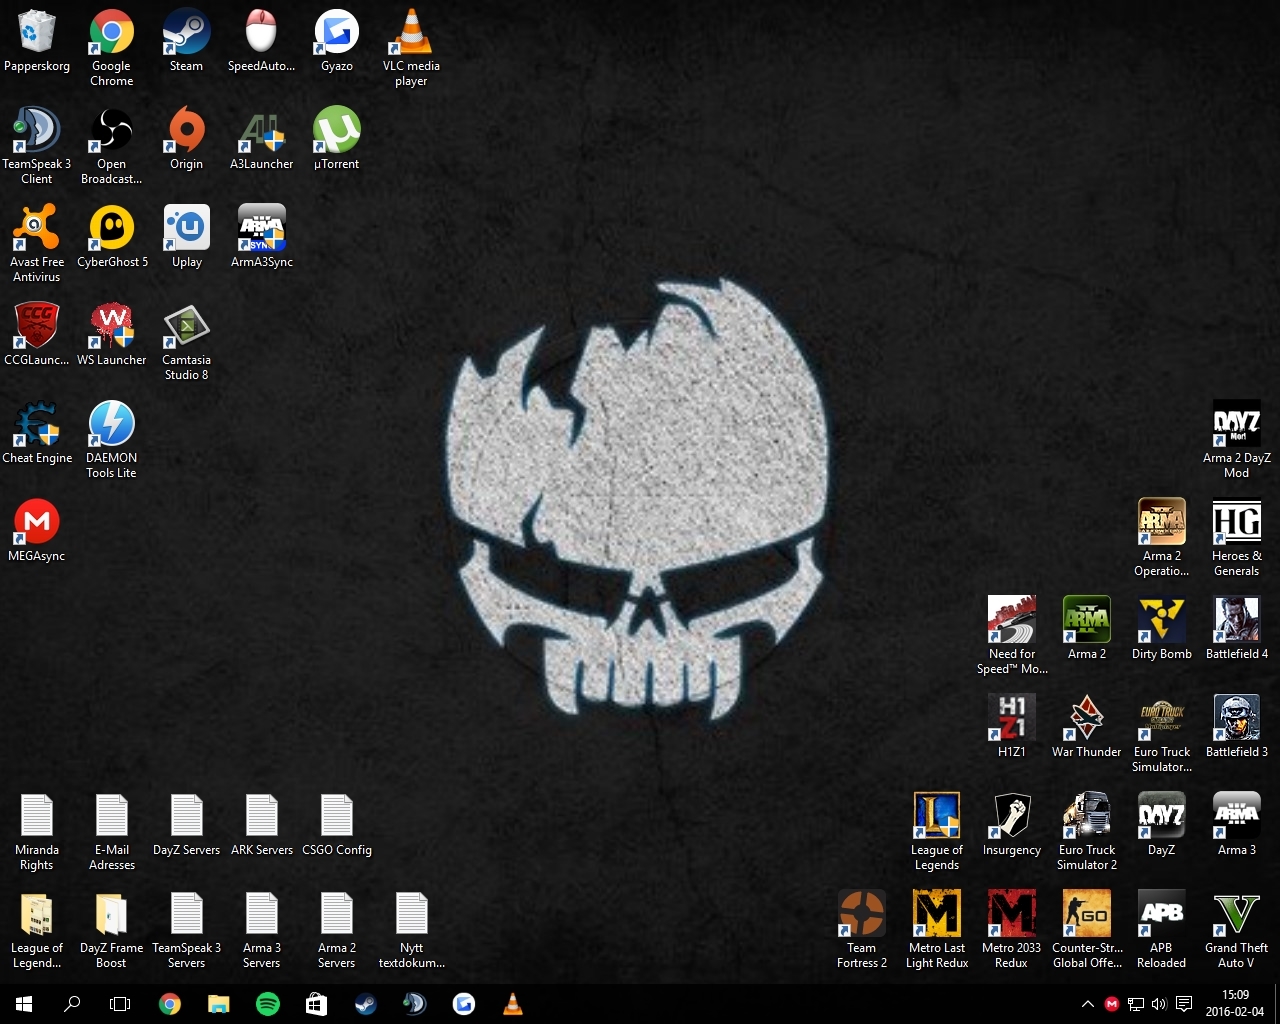The width and height of the screenshot is (1280, 1024).
Task: Select the Grand Theft Auto V shortcut
Action: coord(1237,930)
